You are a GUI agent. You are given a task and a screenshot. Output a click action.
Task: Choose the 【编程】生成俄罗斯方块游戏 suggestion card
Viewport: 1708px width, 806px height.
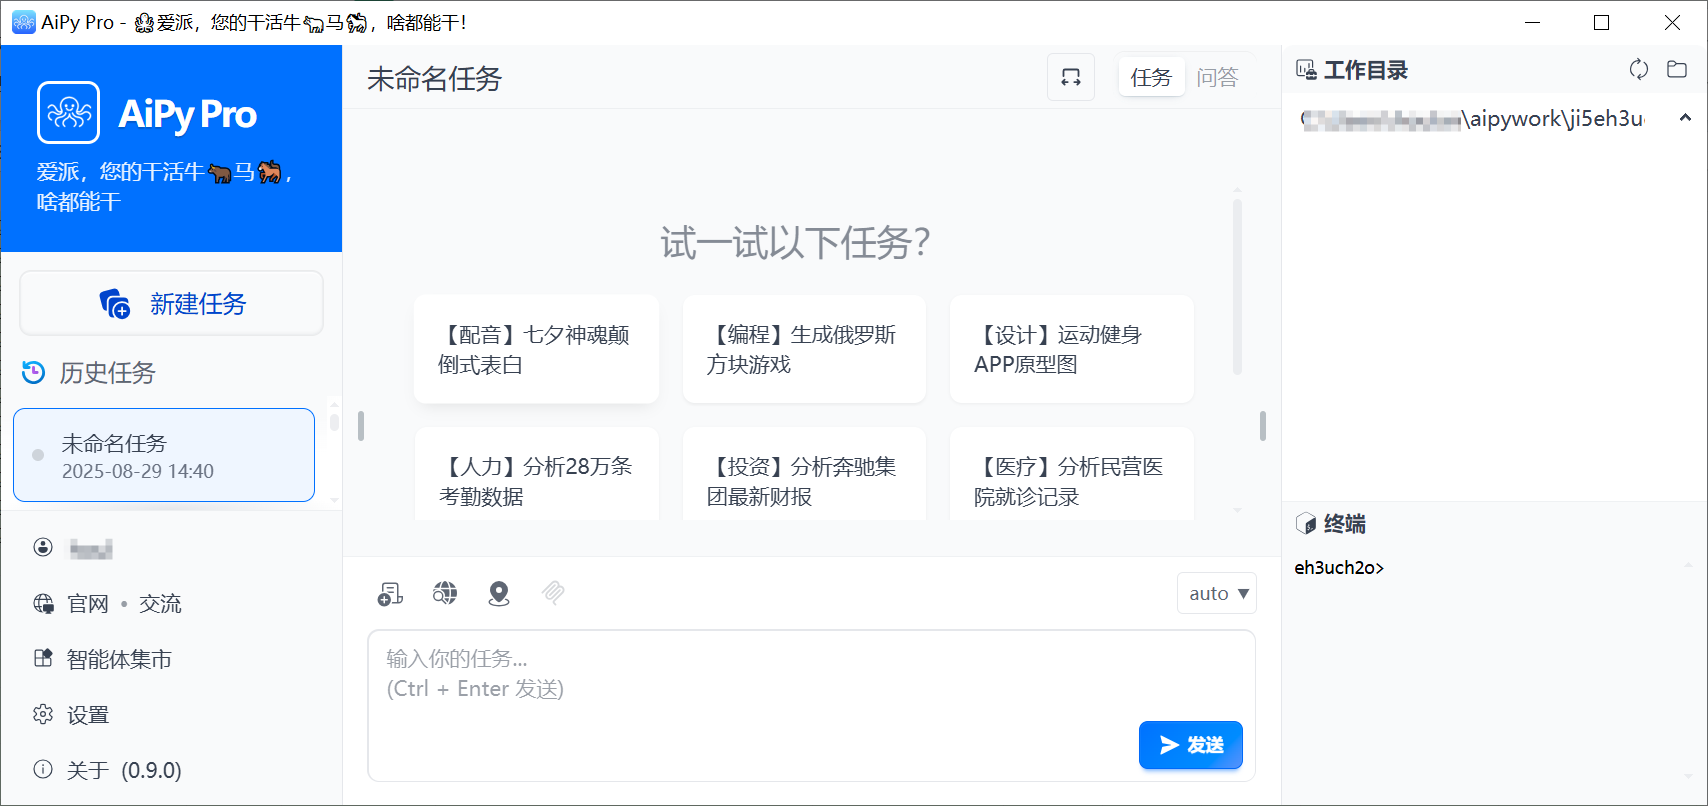(x=804, y=349)
